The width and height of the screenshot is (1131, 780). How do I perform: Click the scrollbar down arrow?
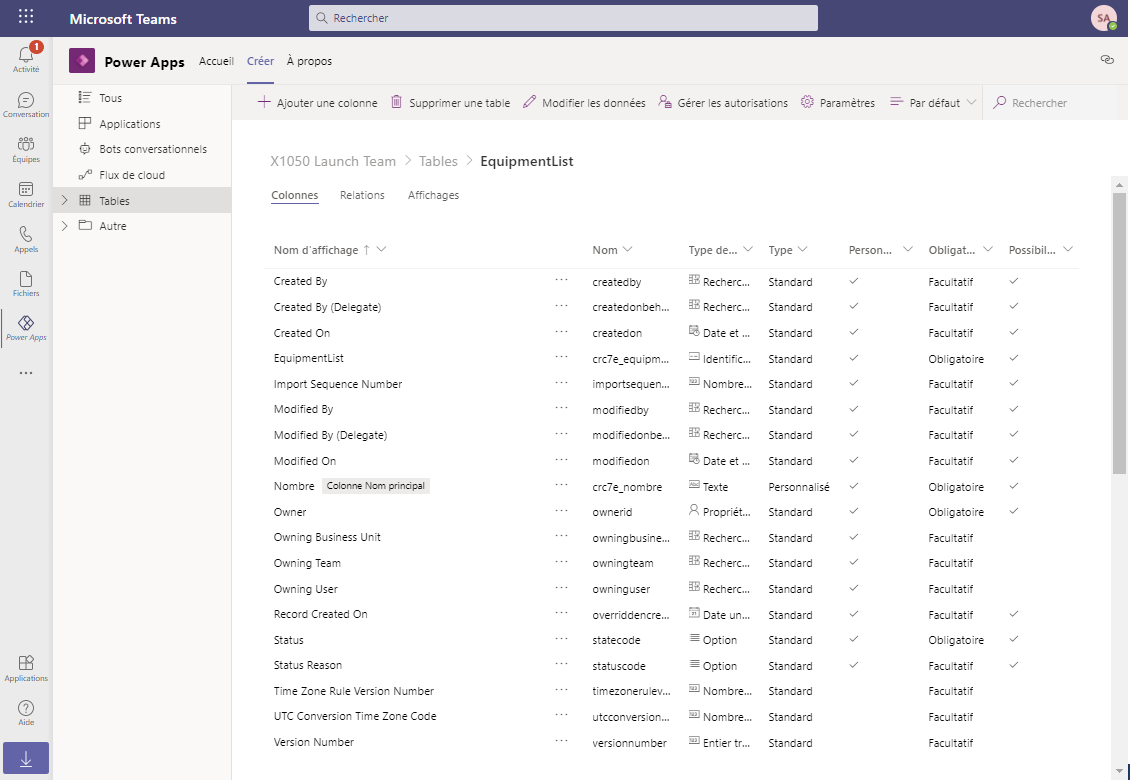(x=1119, y=770)
